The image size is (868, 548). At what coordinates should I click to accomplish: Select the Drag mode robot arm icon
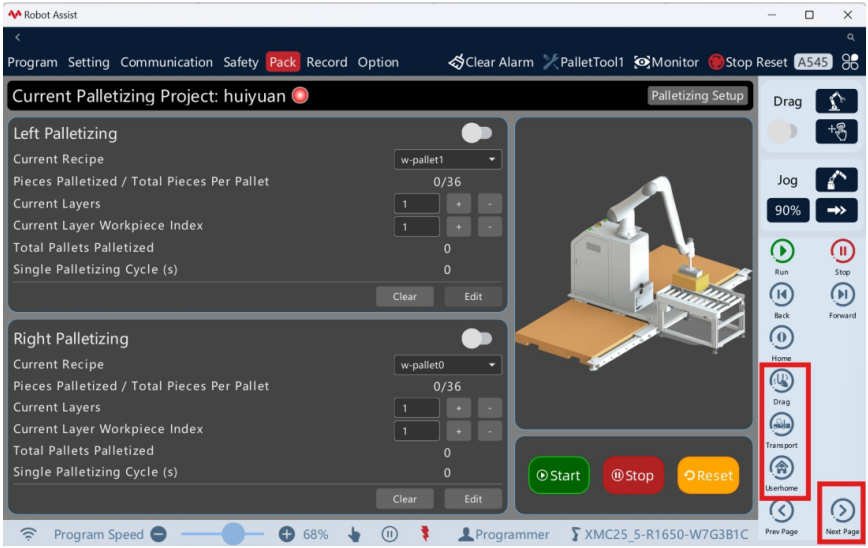pyautogui.click(x=836, y=101)
